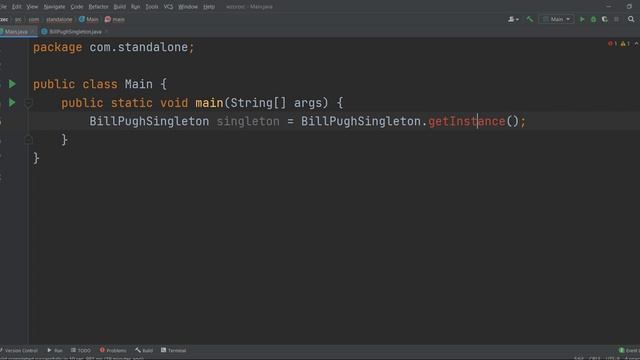
Task: Open the VCS menu
Action: [168, 7]
